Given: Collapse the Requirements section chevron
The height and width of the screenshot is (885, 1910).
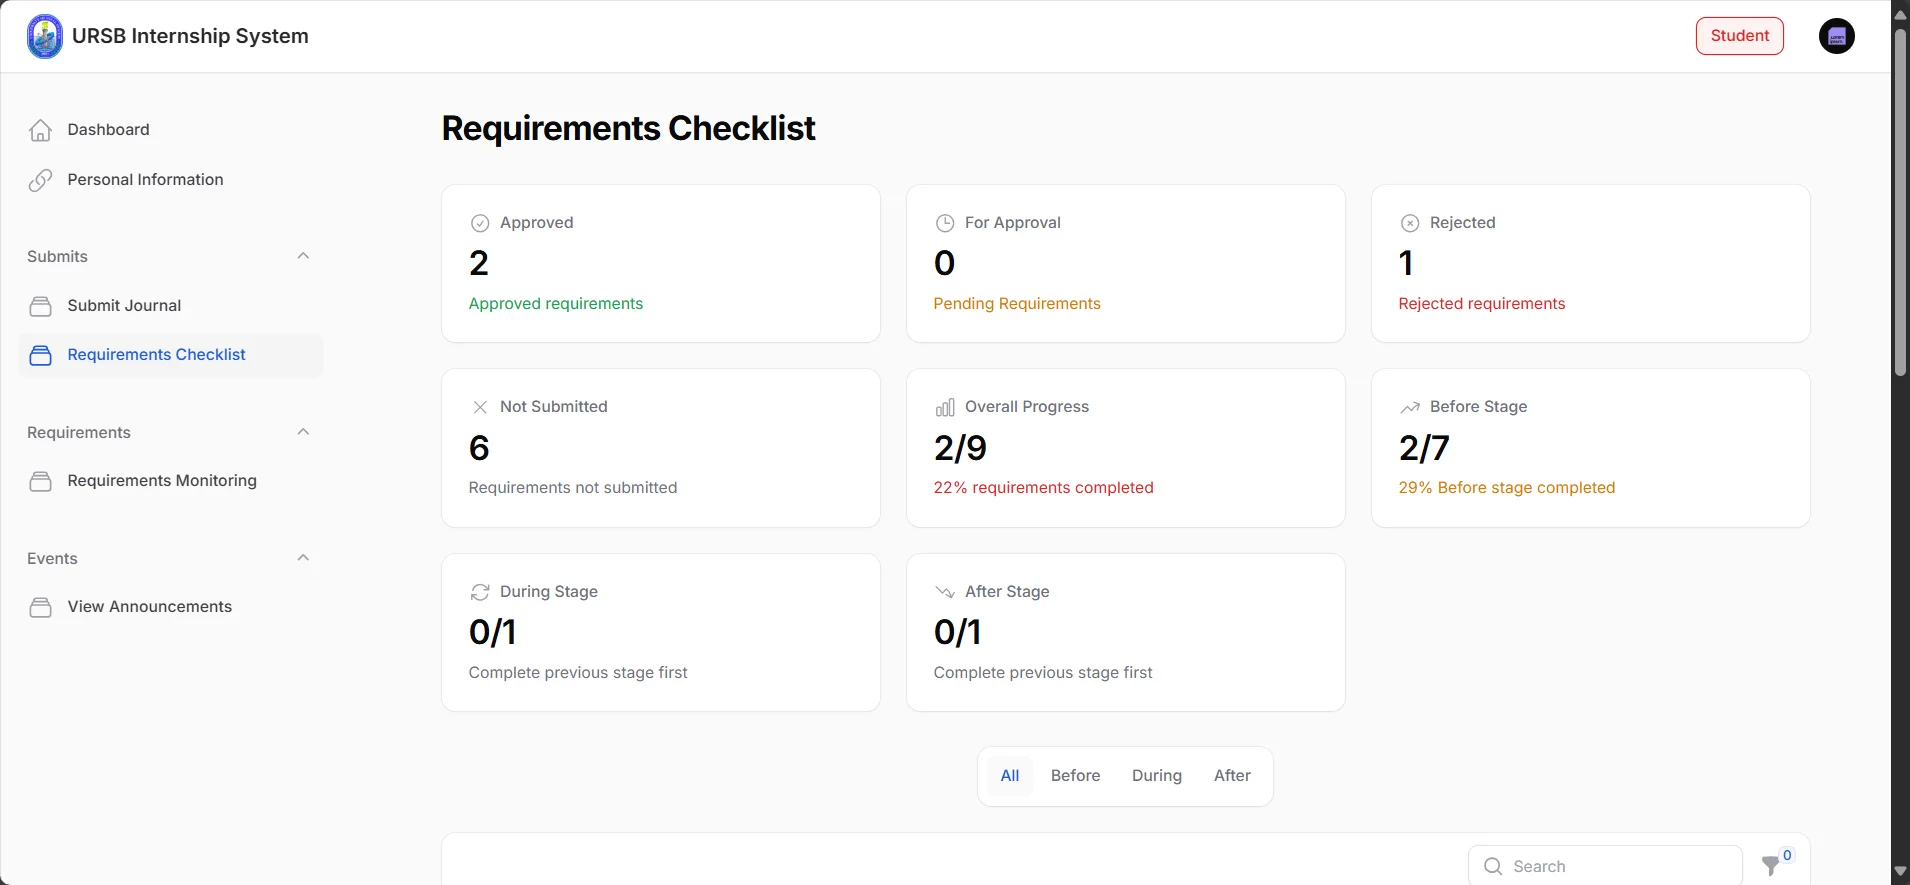Looking at the screenshot, I should point(303,432).
